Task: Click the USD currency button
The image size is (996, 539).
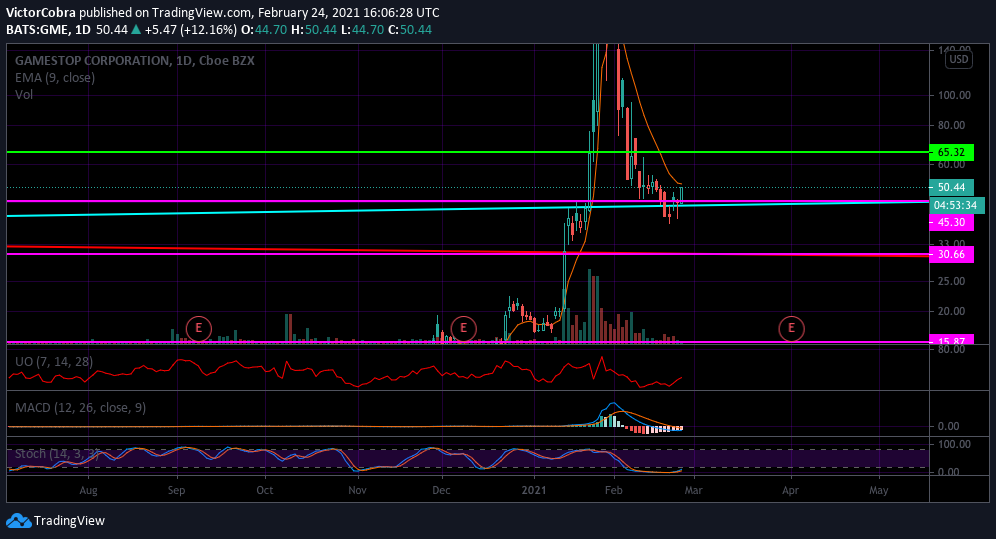Action: pos(959,60)
